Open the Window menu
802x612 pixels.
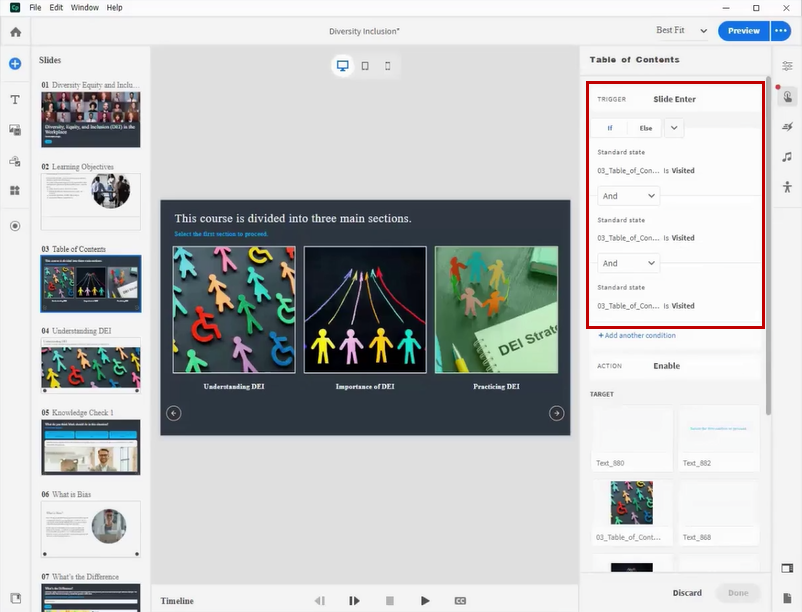(84, 7)
